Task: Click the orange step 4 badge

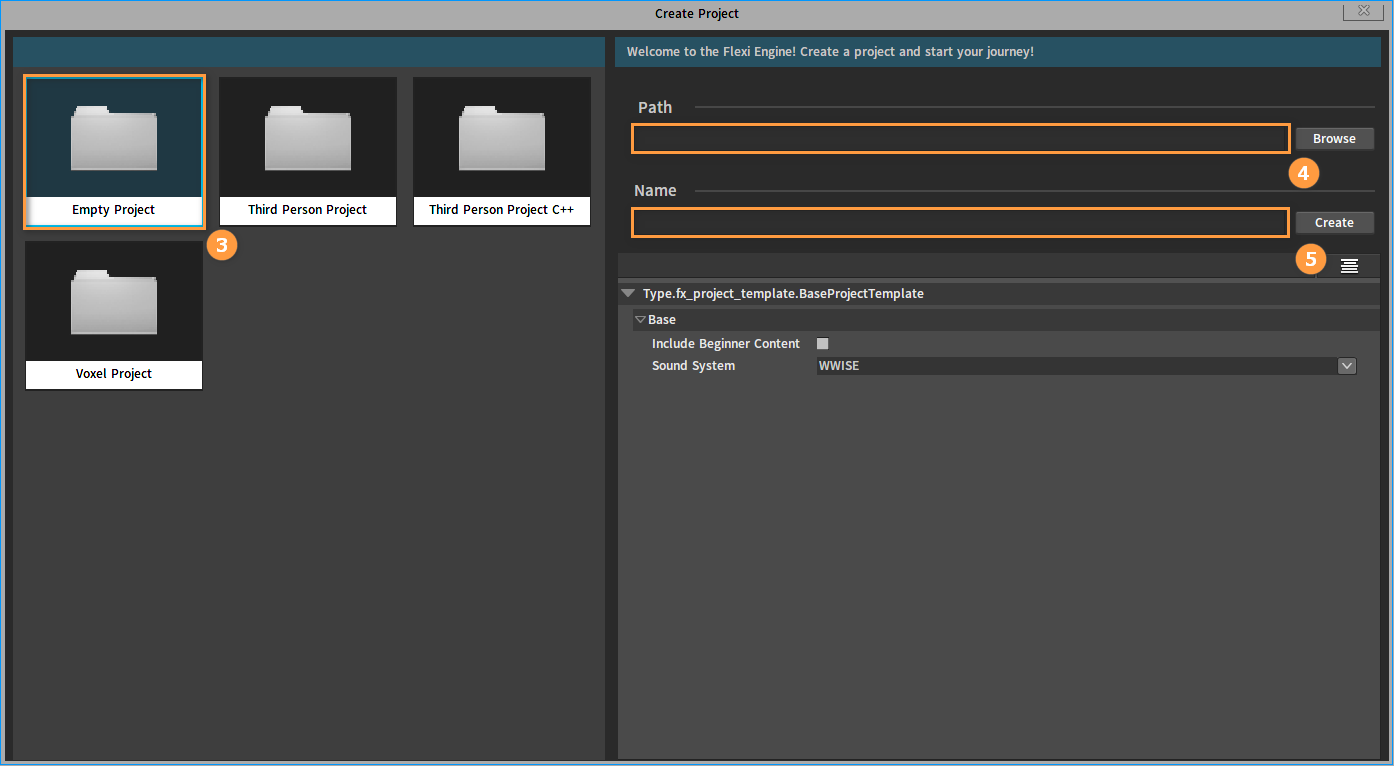Action: (1303, 173)
